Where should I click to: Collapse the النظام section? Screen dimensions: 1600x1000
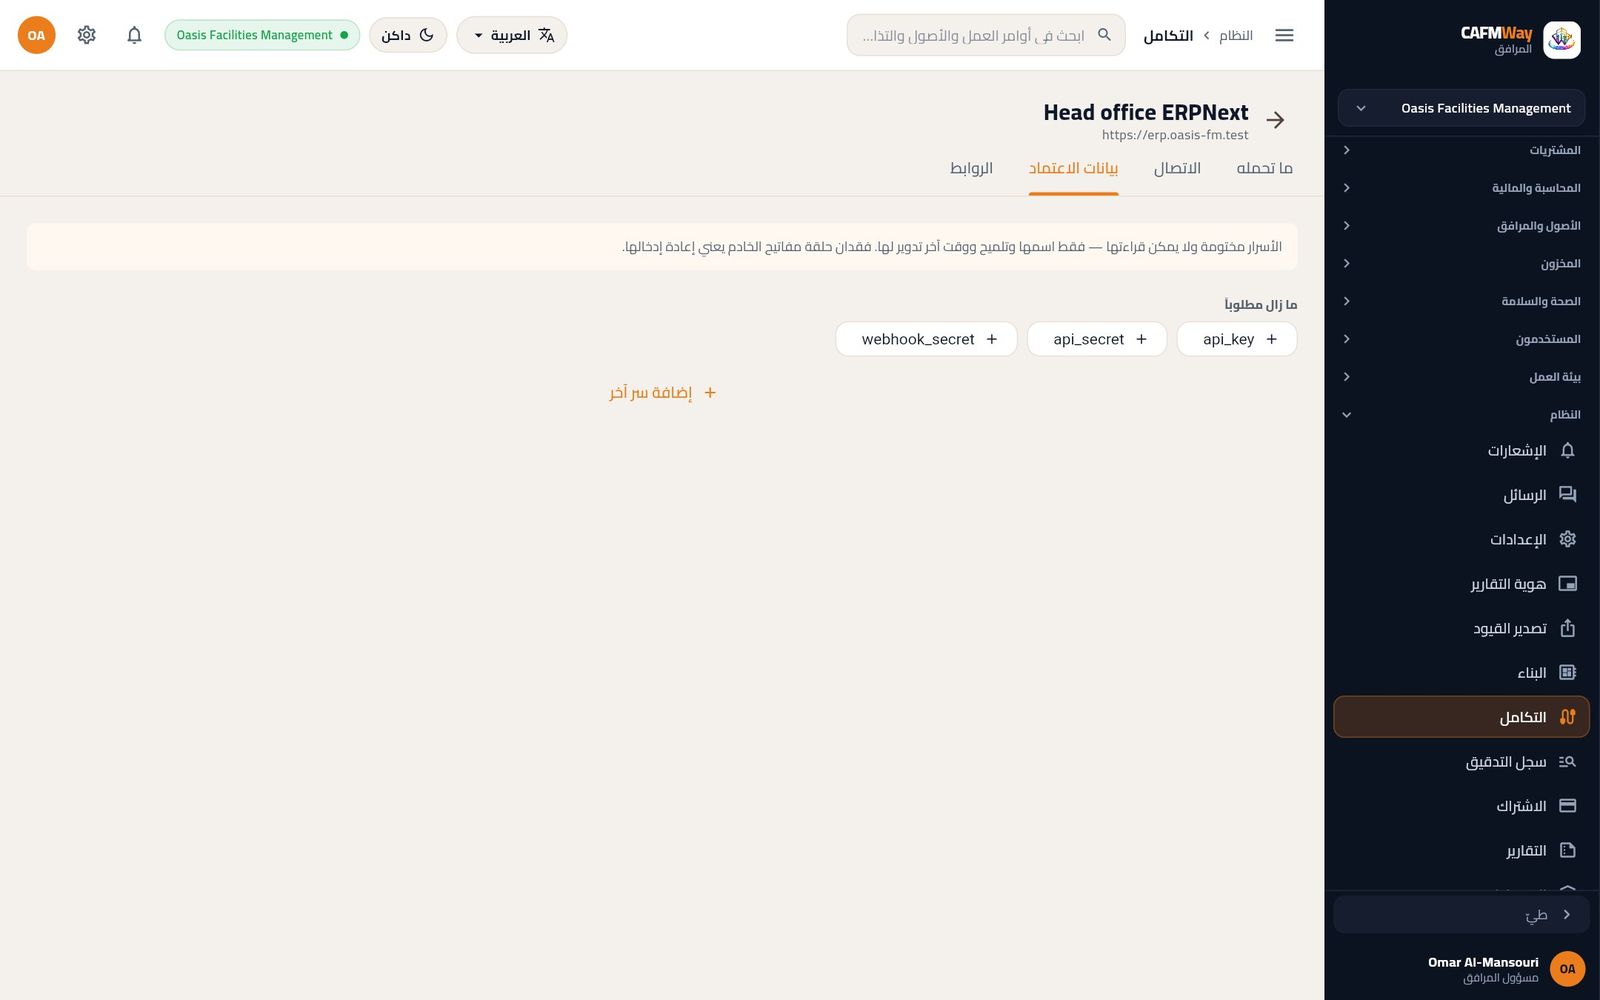[1461, 415]
